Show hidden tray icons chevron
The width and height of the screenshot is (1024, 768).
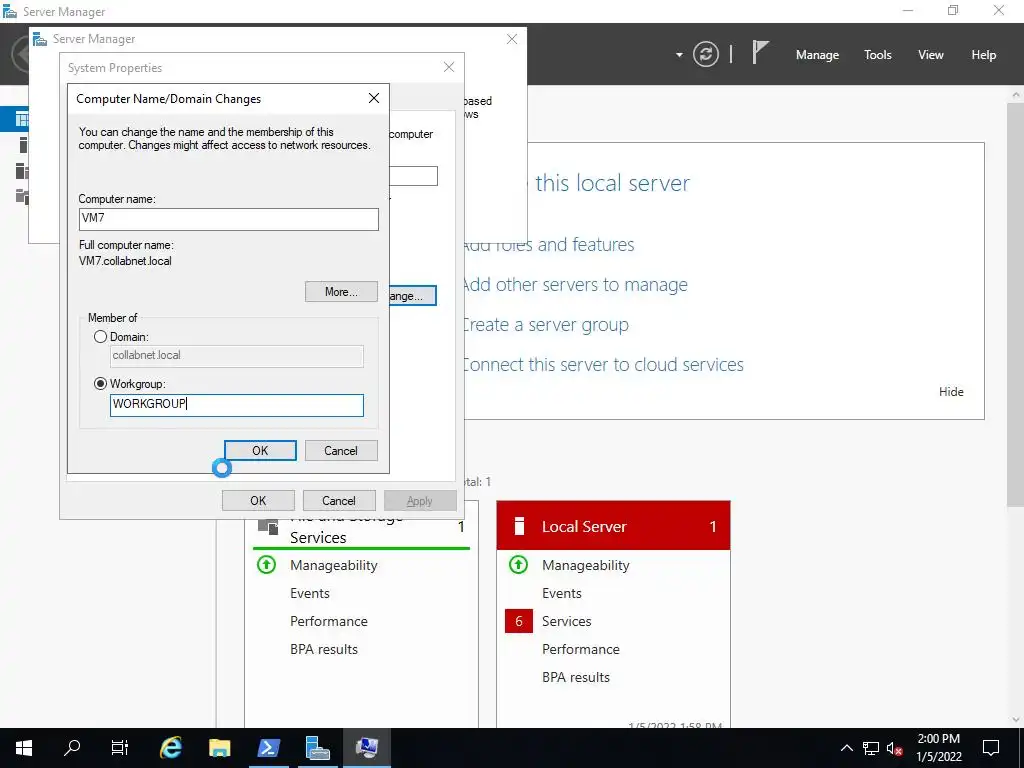[846, 748]
